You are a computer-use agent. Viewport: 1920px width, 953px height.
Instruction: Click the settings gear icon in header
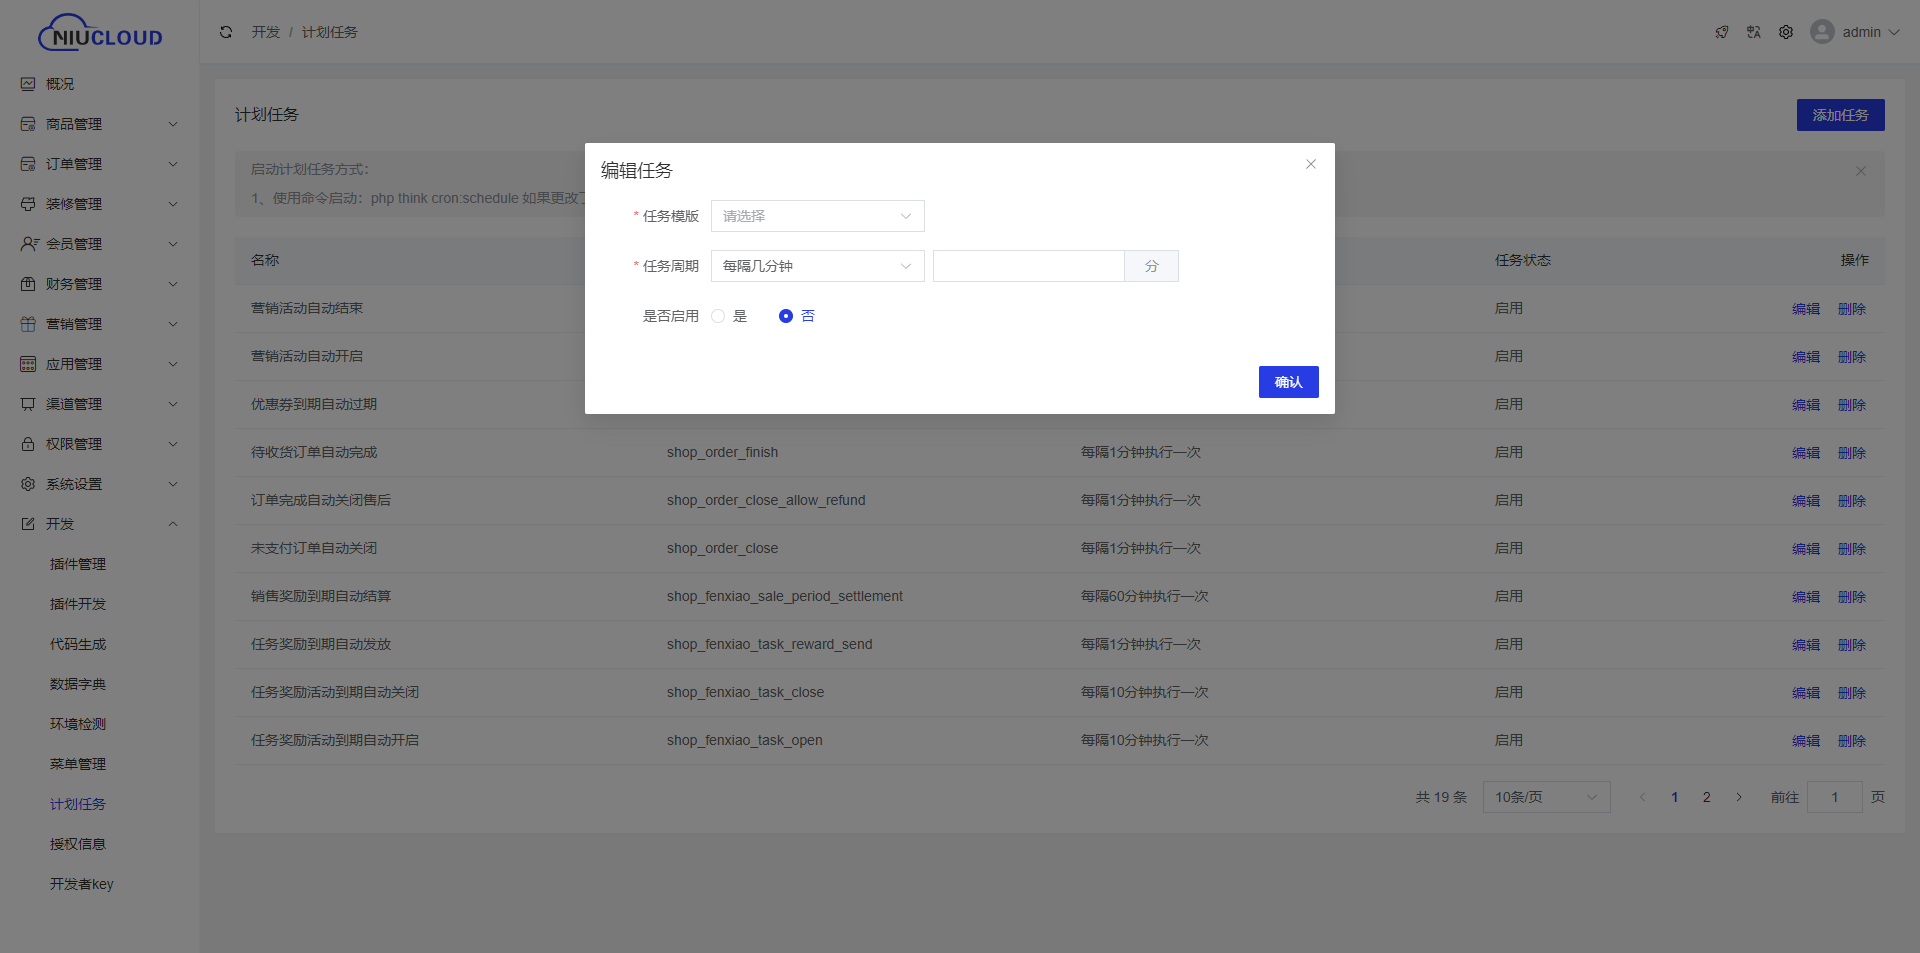pyautogui.click(x=1786, y=32)
